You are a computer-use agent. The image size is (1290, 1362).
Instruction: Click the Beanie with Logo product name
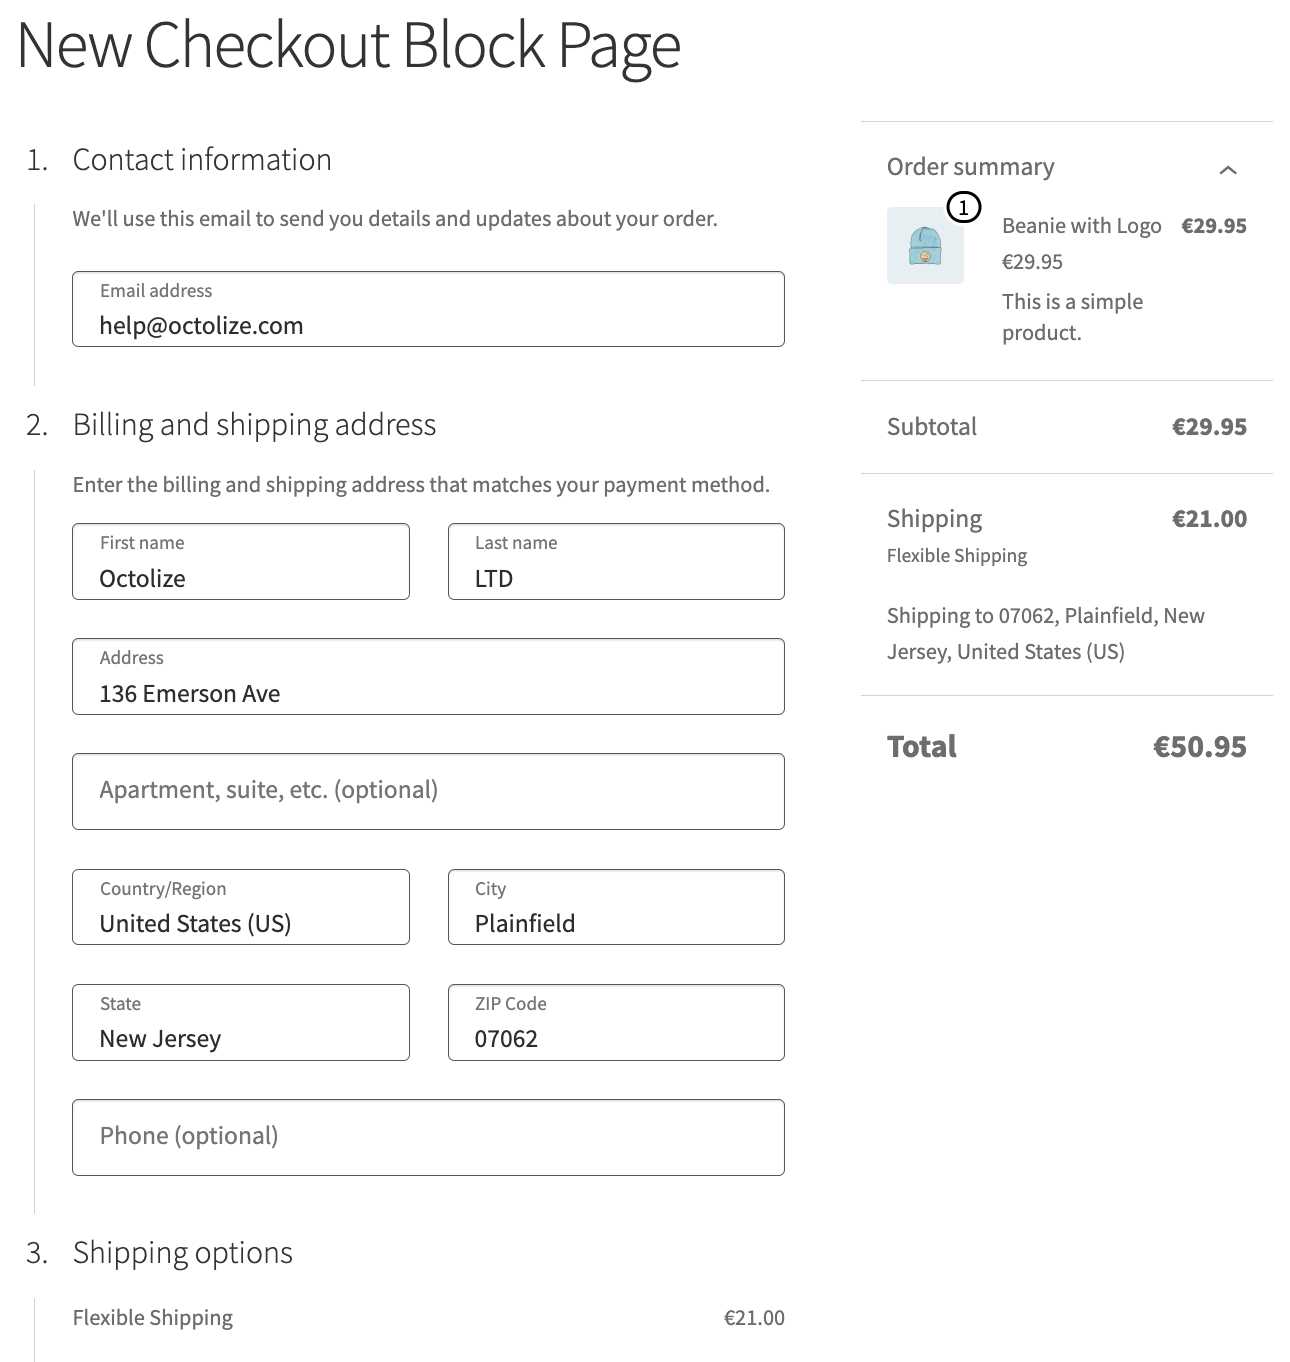(x=1081, y=226)
